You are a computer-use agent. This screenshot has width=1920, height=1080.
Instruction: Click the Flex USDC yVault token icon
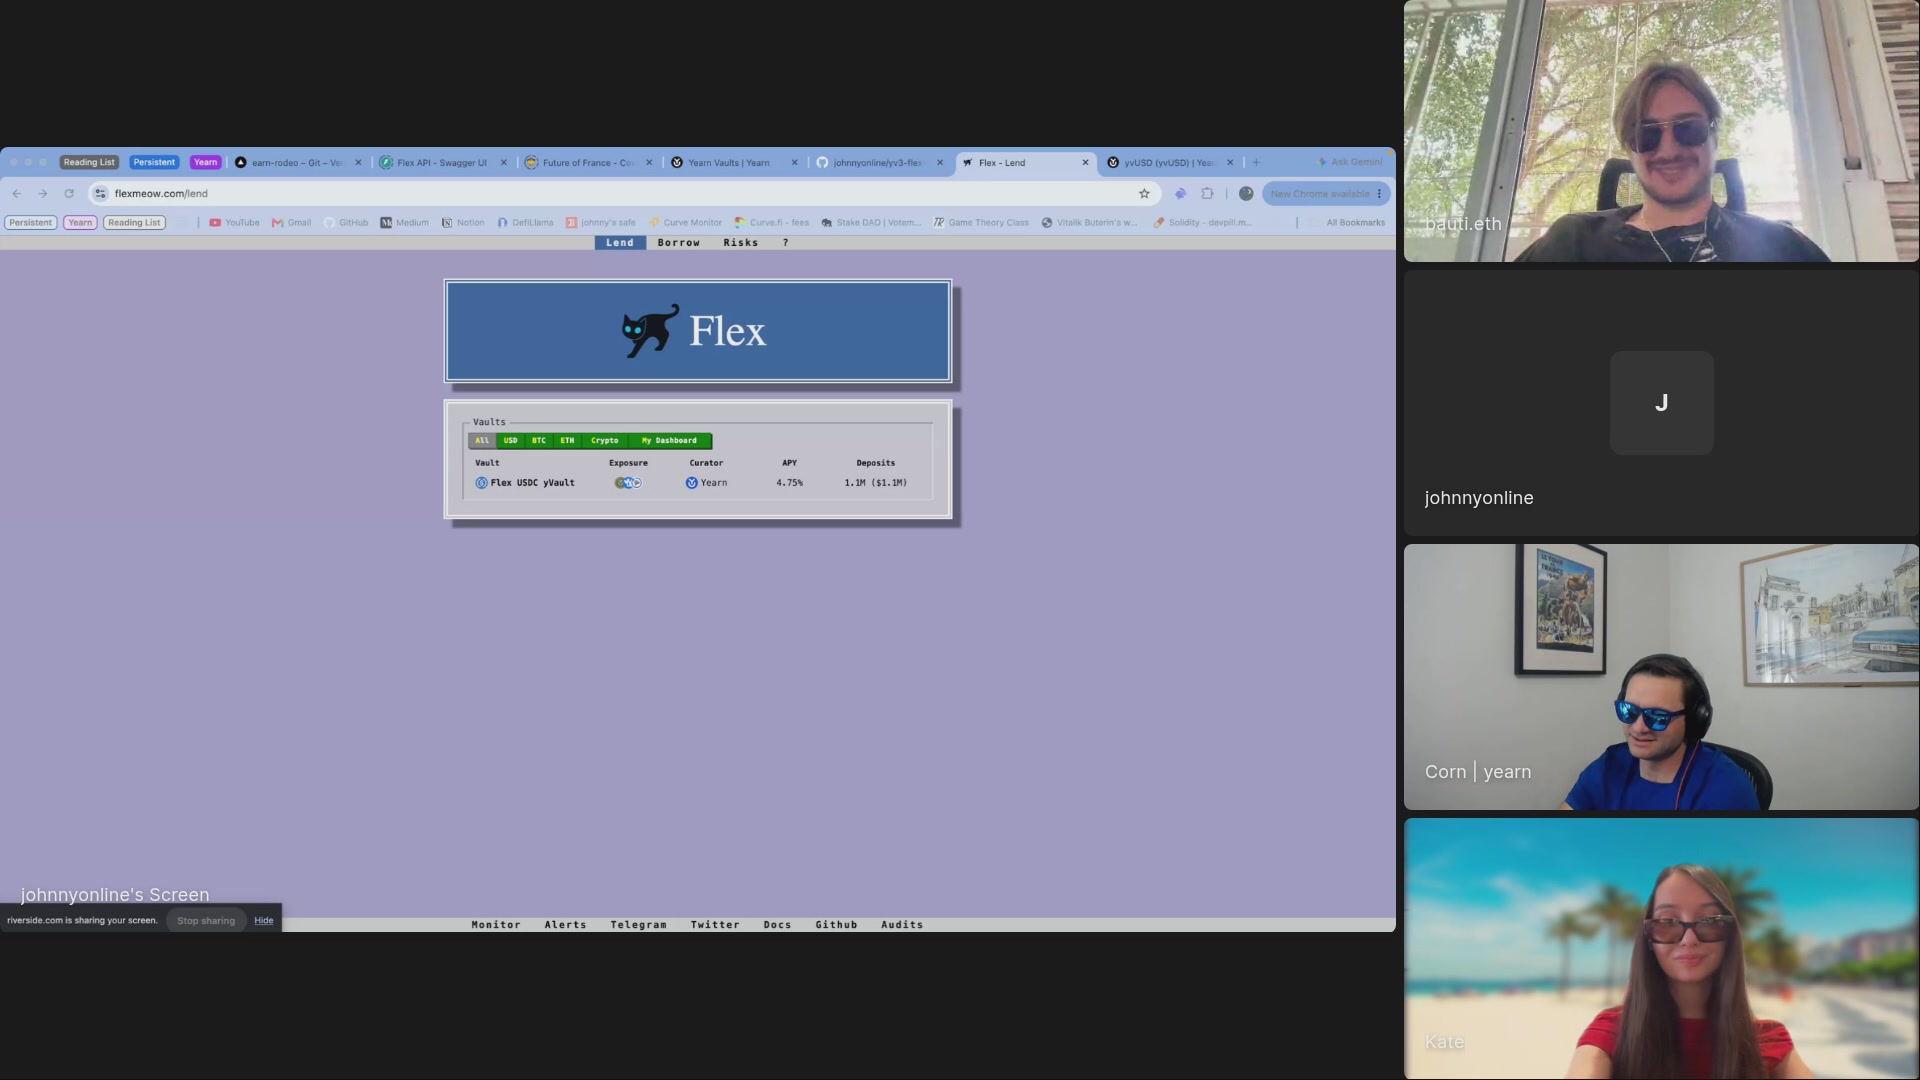coord(482,483)
